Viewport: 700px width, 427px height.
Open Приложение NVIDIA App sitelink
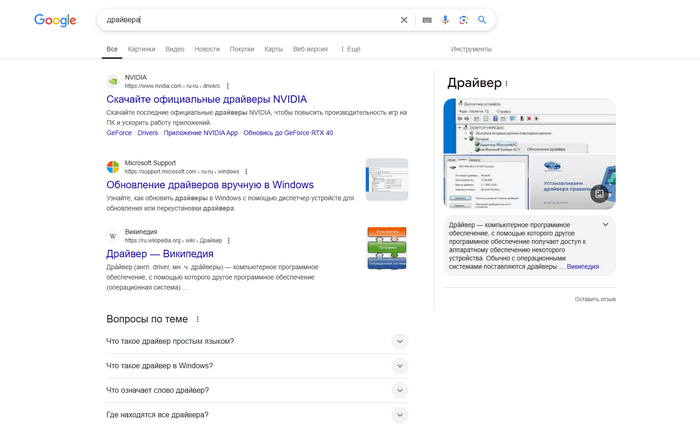tap(201, 133)
